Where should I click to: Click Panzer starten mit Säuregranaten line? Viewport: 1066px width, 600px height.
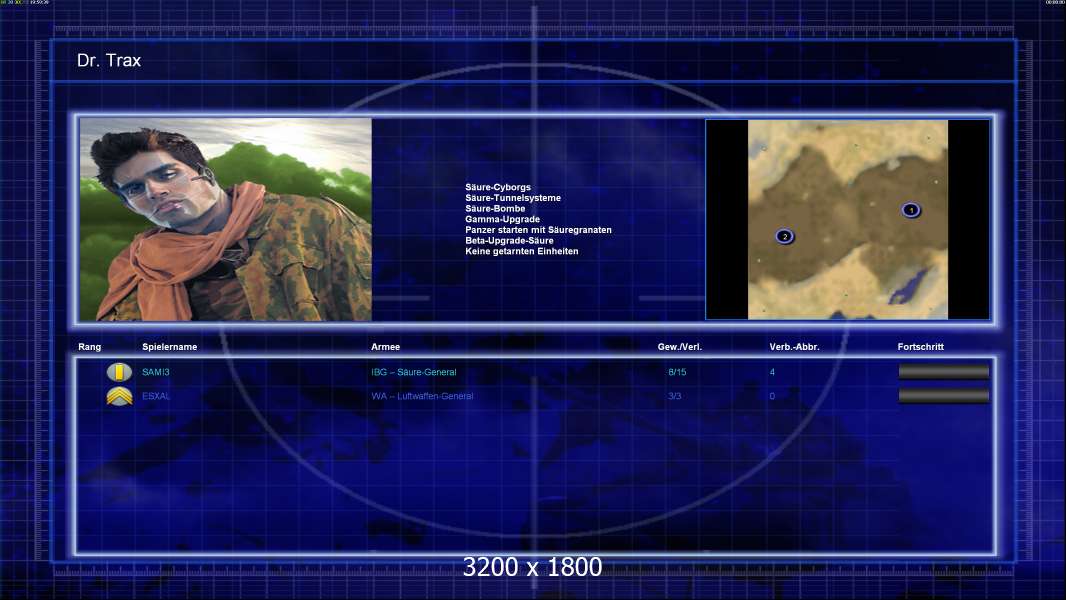tap(538, 230)
